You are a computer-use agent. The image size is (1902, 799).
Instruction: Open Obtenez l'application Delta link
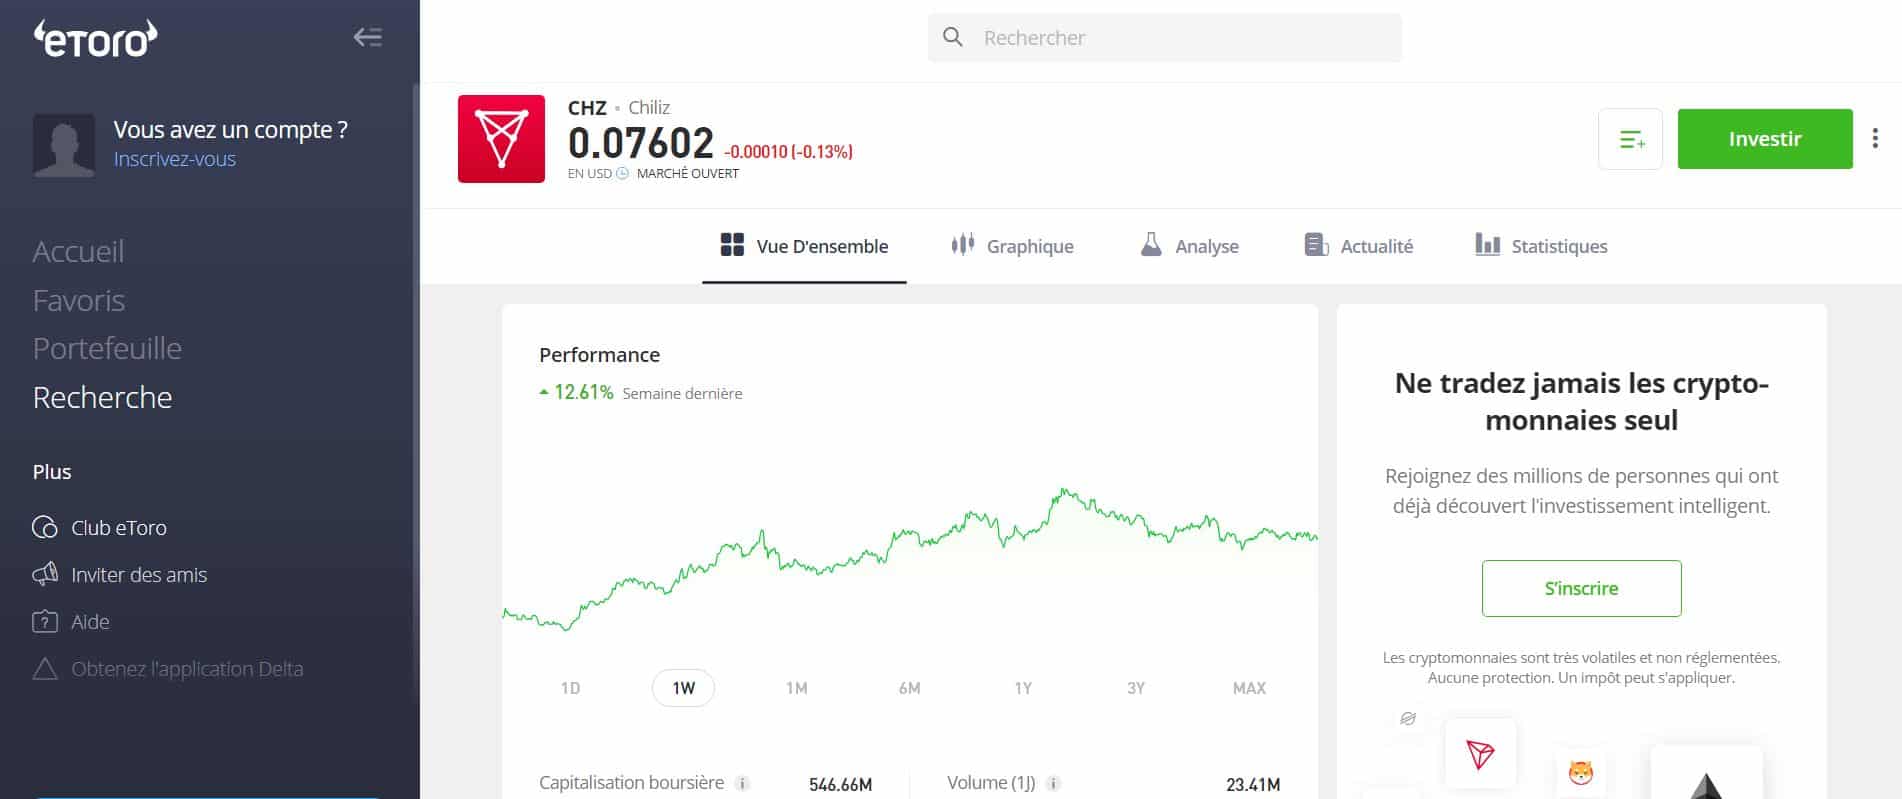tap(187, 668)
